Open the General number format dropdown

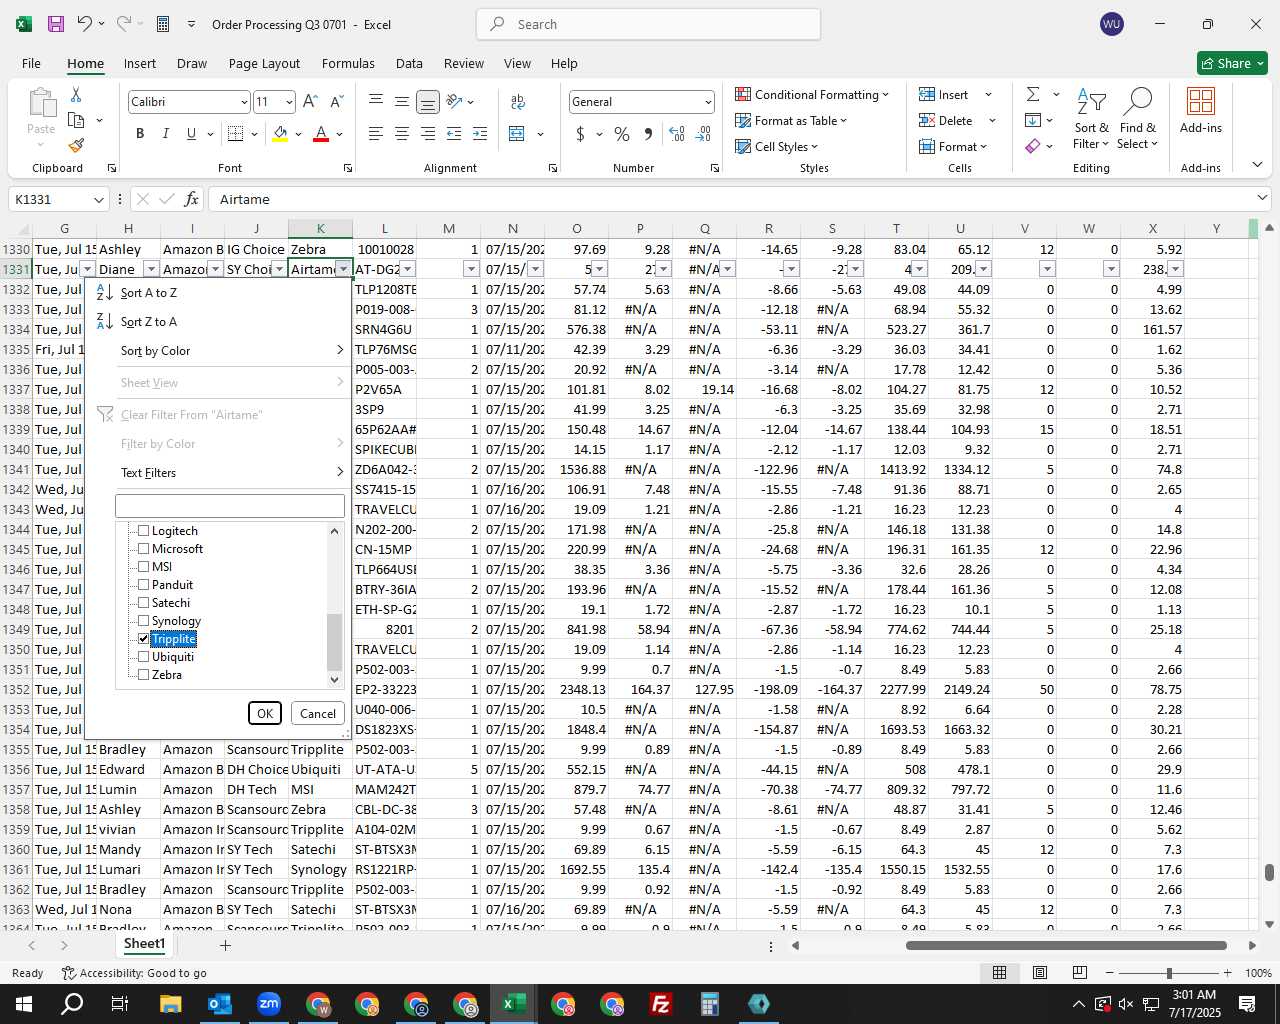tap(708, 102)
